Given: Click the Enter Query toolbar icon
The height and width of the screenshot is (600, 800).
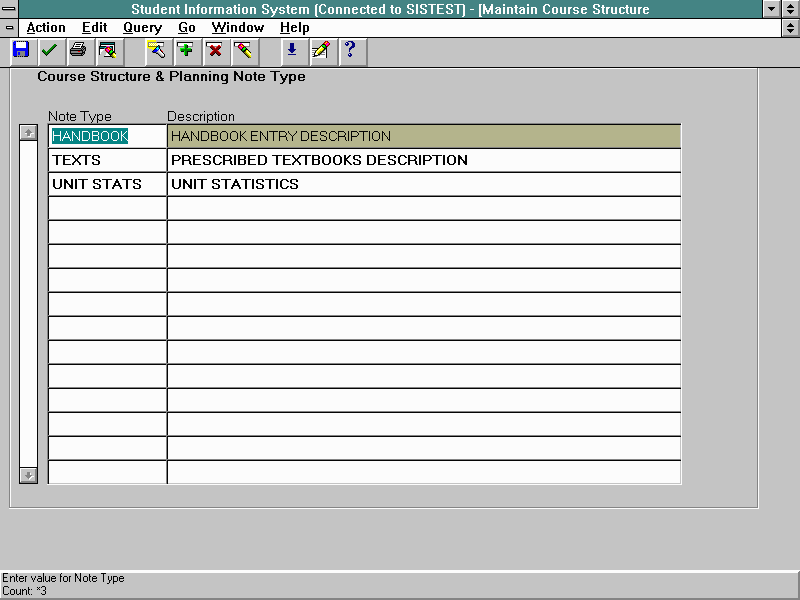Looking at the screenshot, I should point(157,50).
